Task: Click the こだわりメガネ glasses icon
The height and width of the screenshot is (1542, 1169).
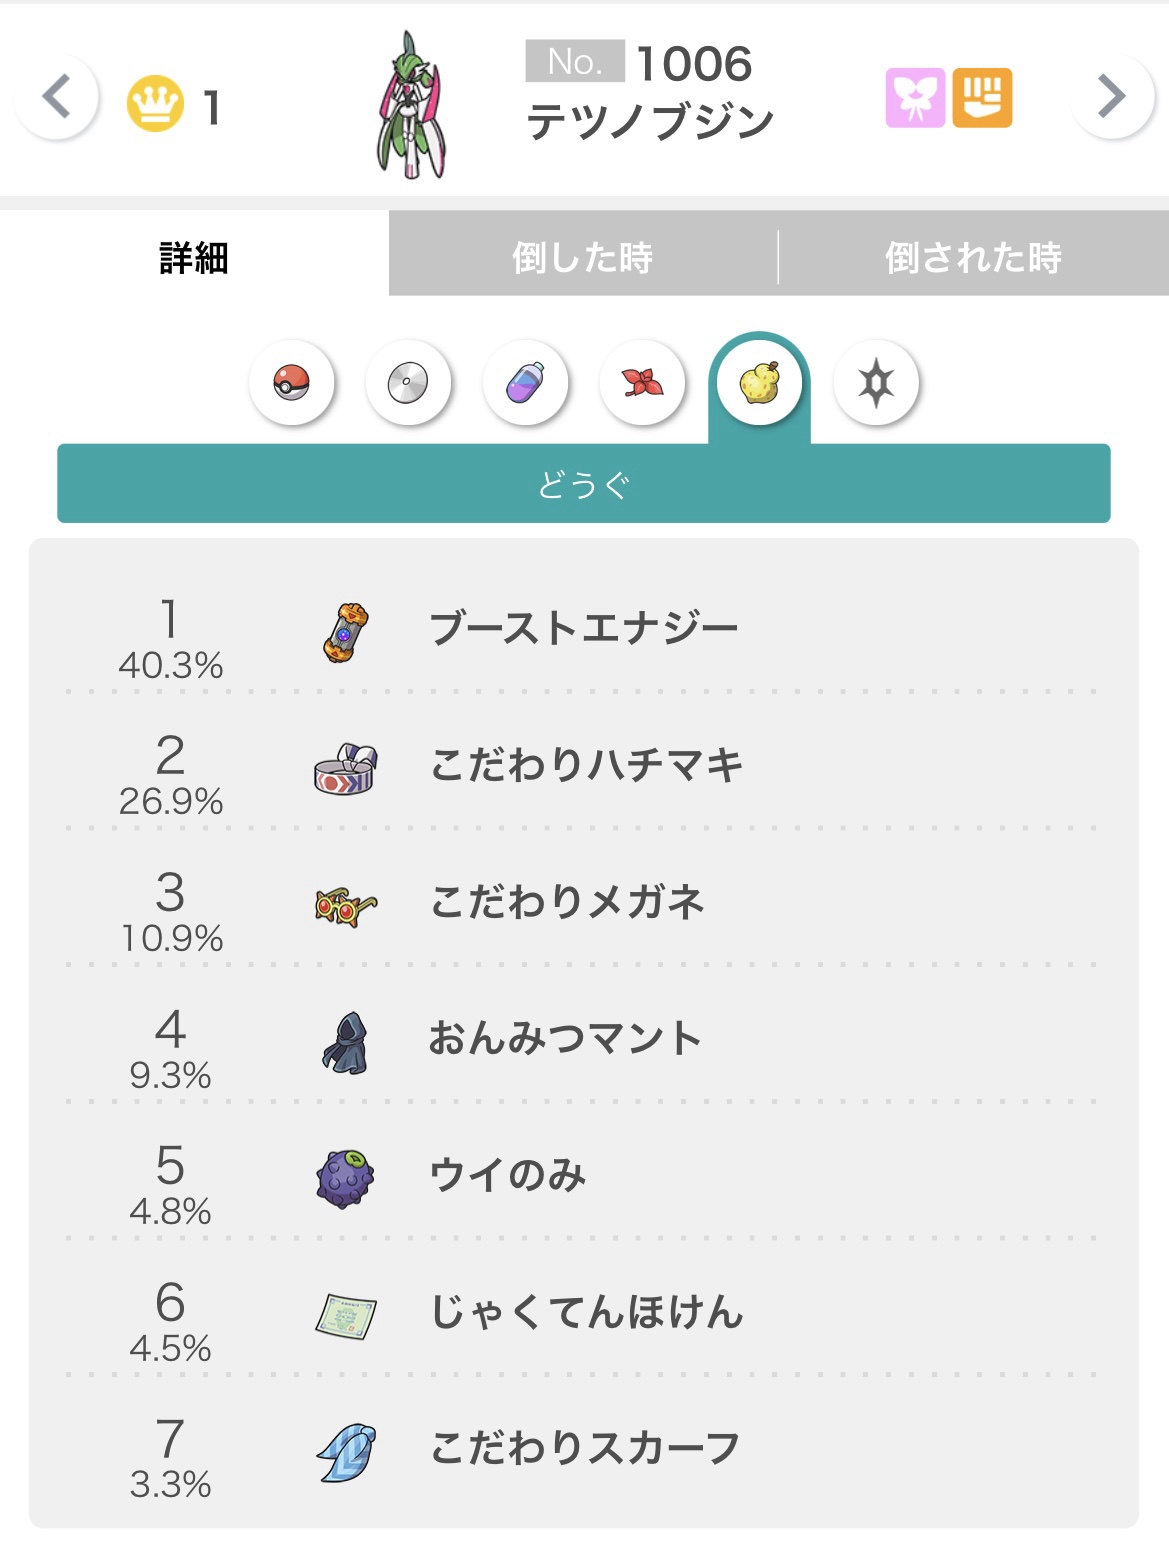Action: (345, 905)
